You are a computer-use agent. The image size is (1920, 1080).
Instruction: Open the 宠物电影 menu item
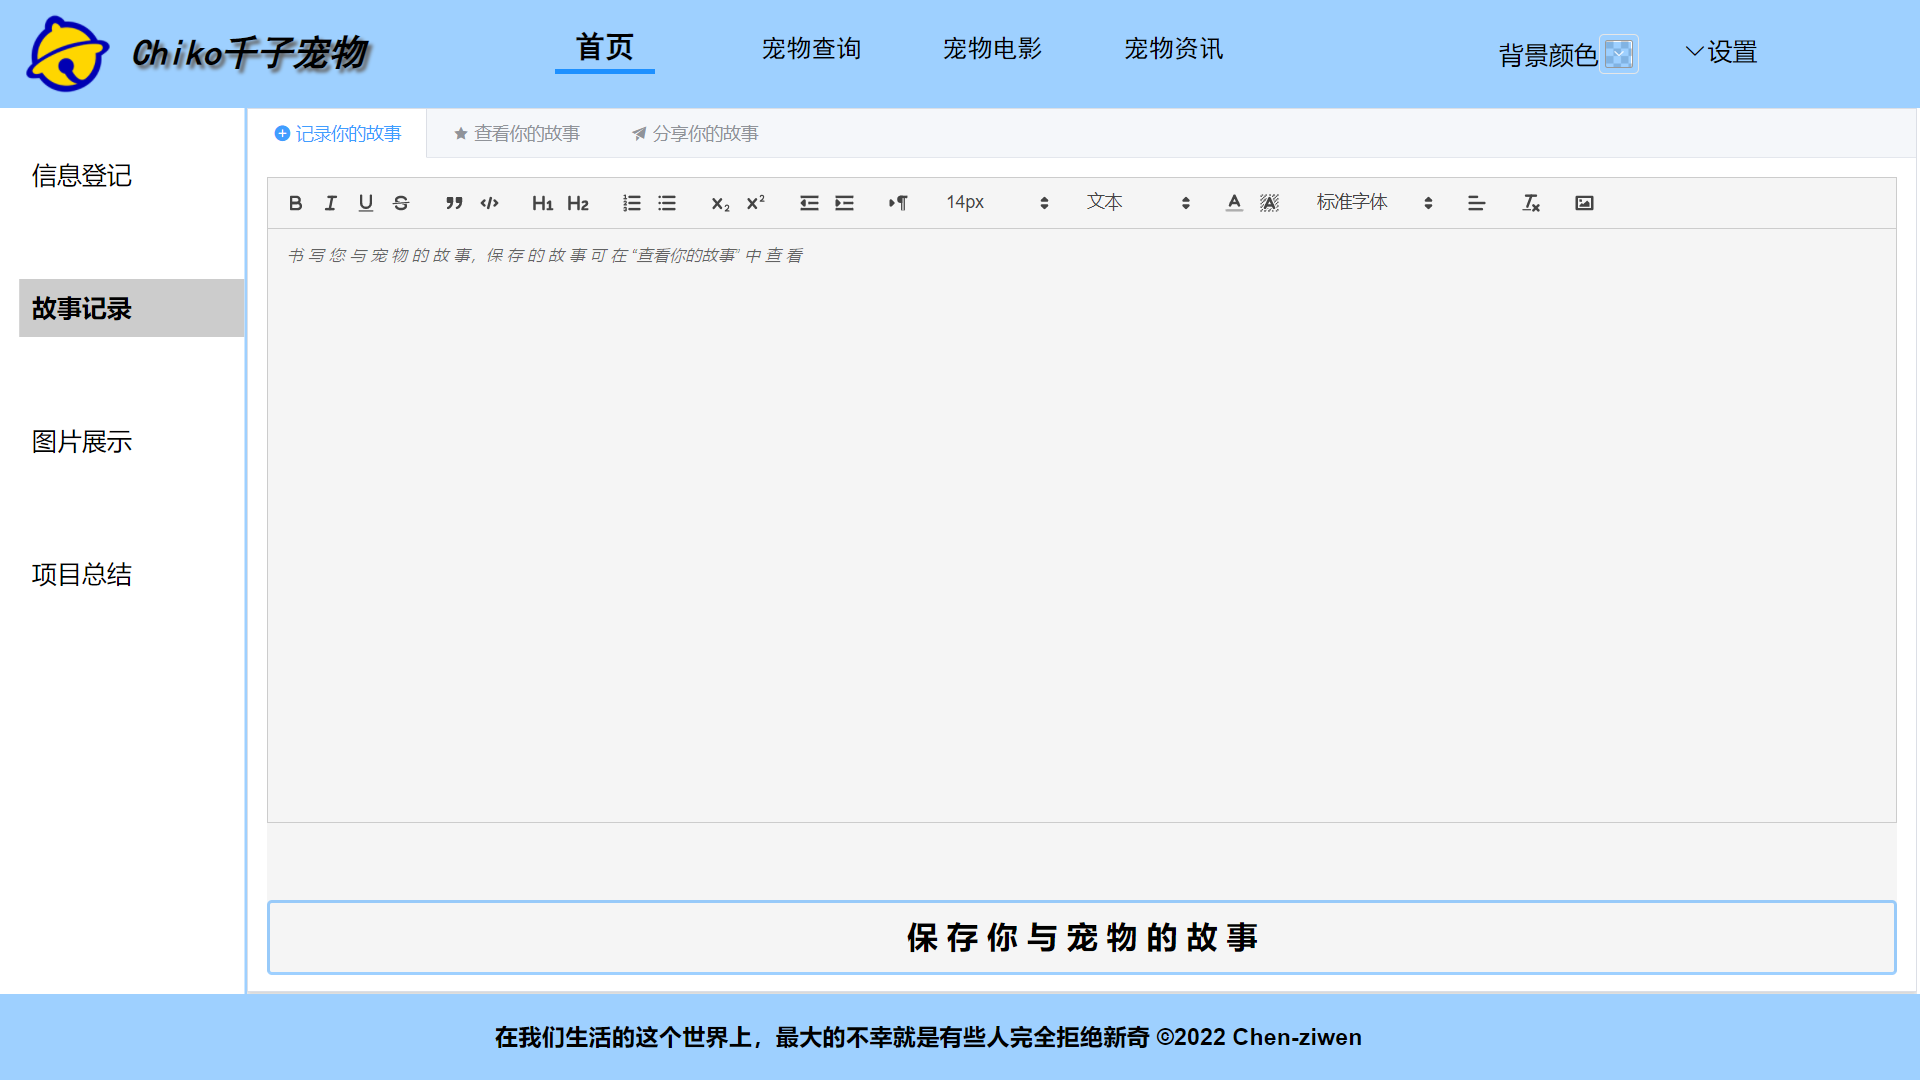[992, 48]
